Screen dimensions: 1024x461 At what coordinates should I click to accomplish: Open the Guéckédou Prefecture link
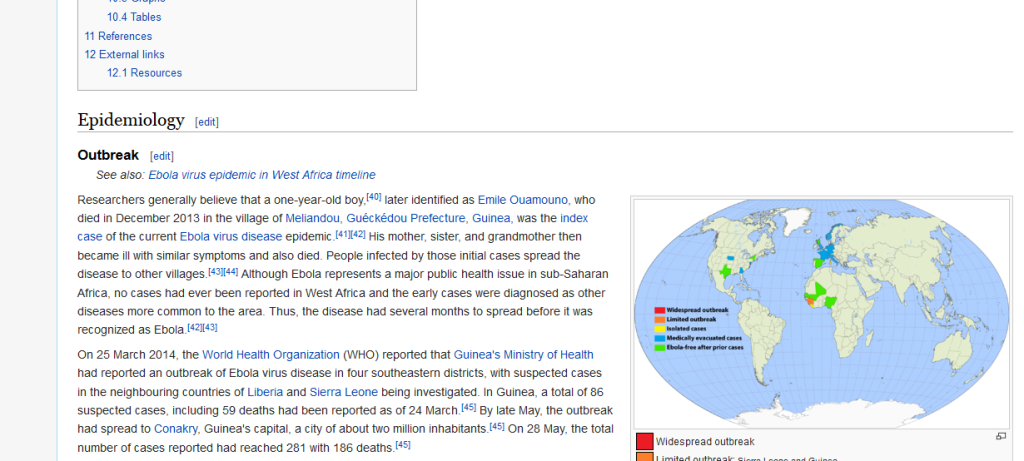(x=406, y=218)
